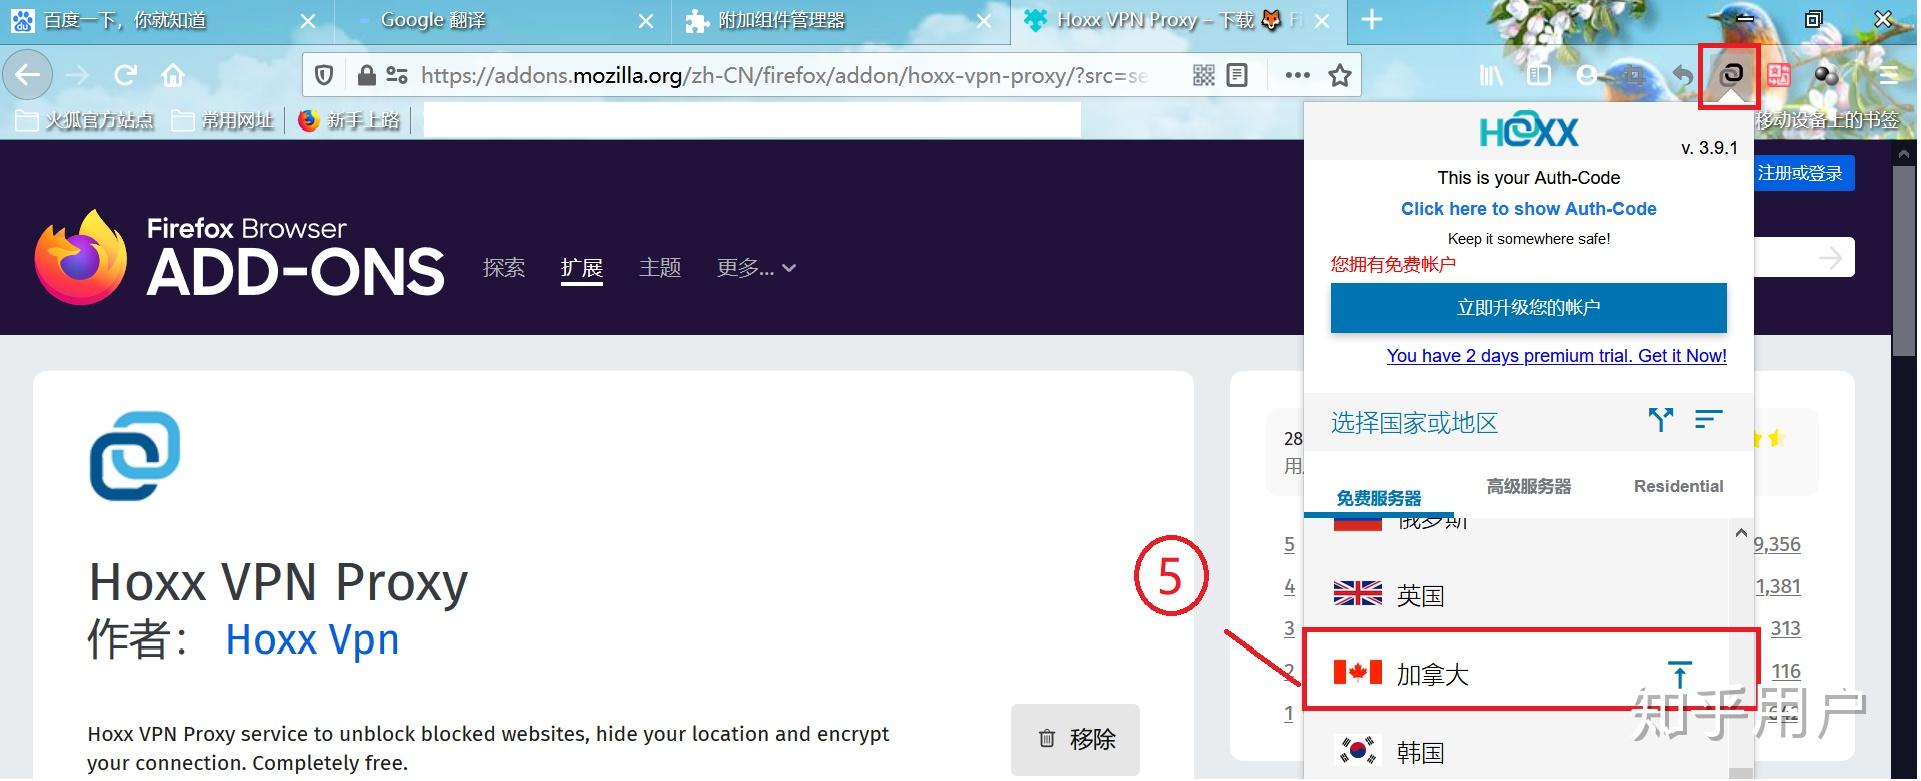The height and width of the screenshot is (781, 1921).
Task: Open 主题 in add-ons navigation
Action: (660, 268)
